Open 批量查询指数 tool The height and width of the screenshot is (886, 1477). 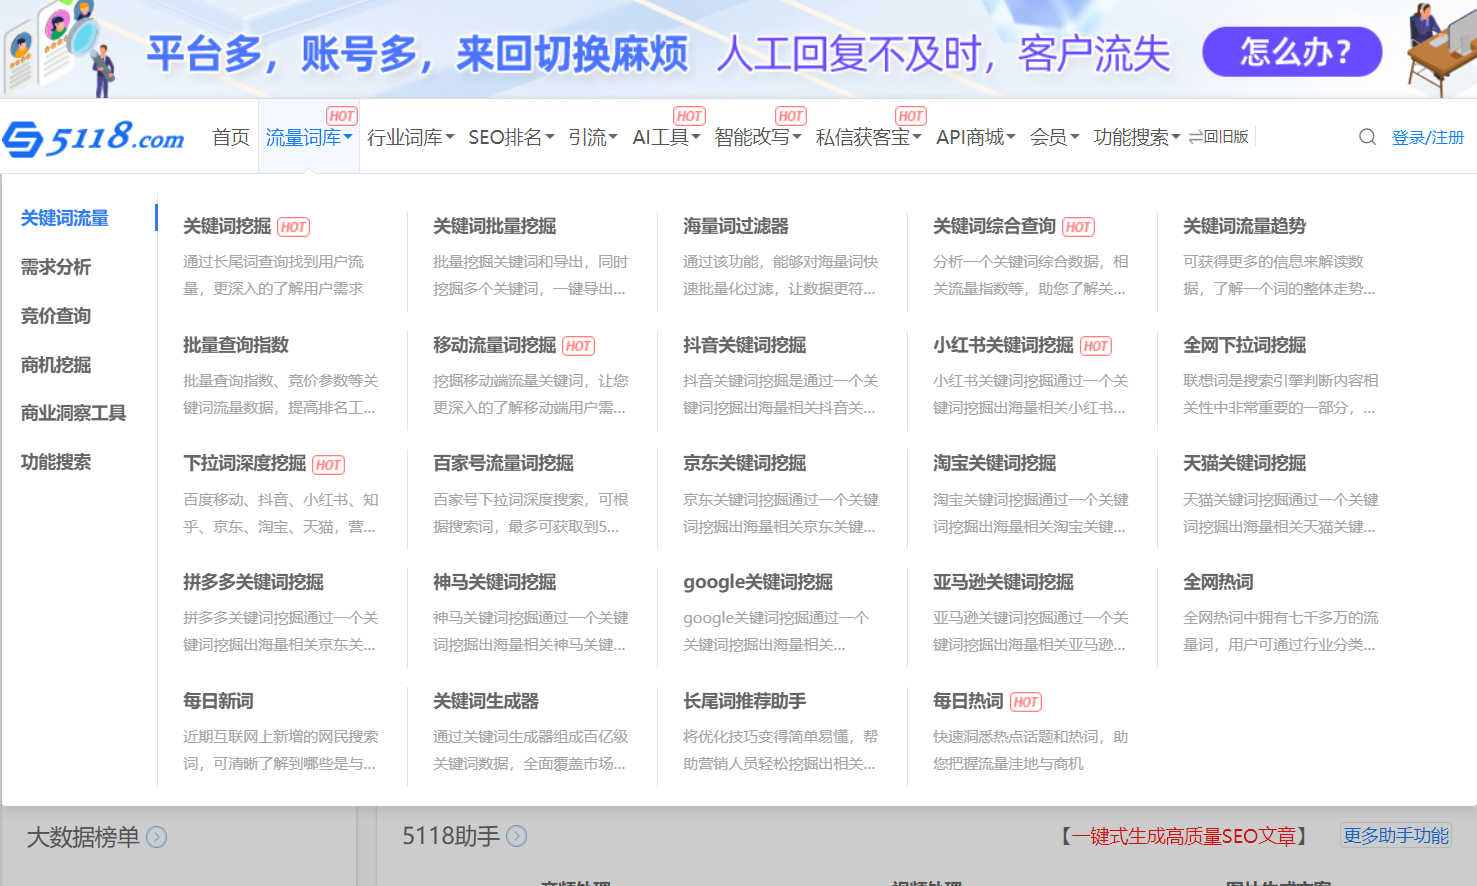[x=236, y=345]
